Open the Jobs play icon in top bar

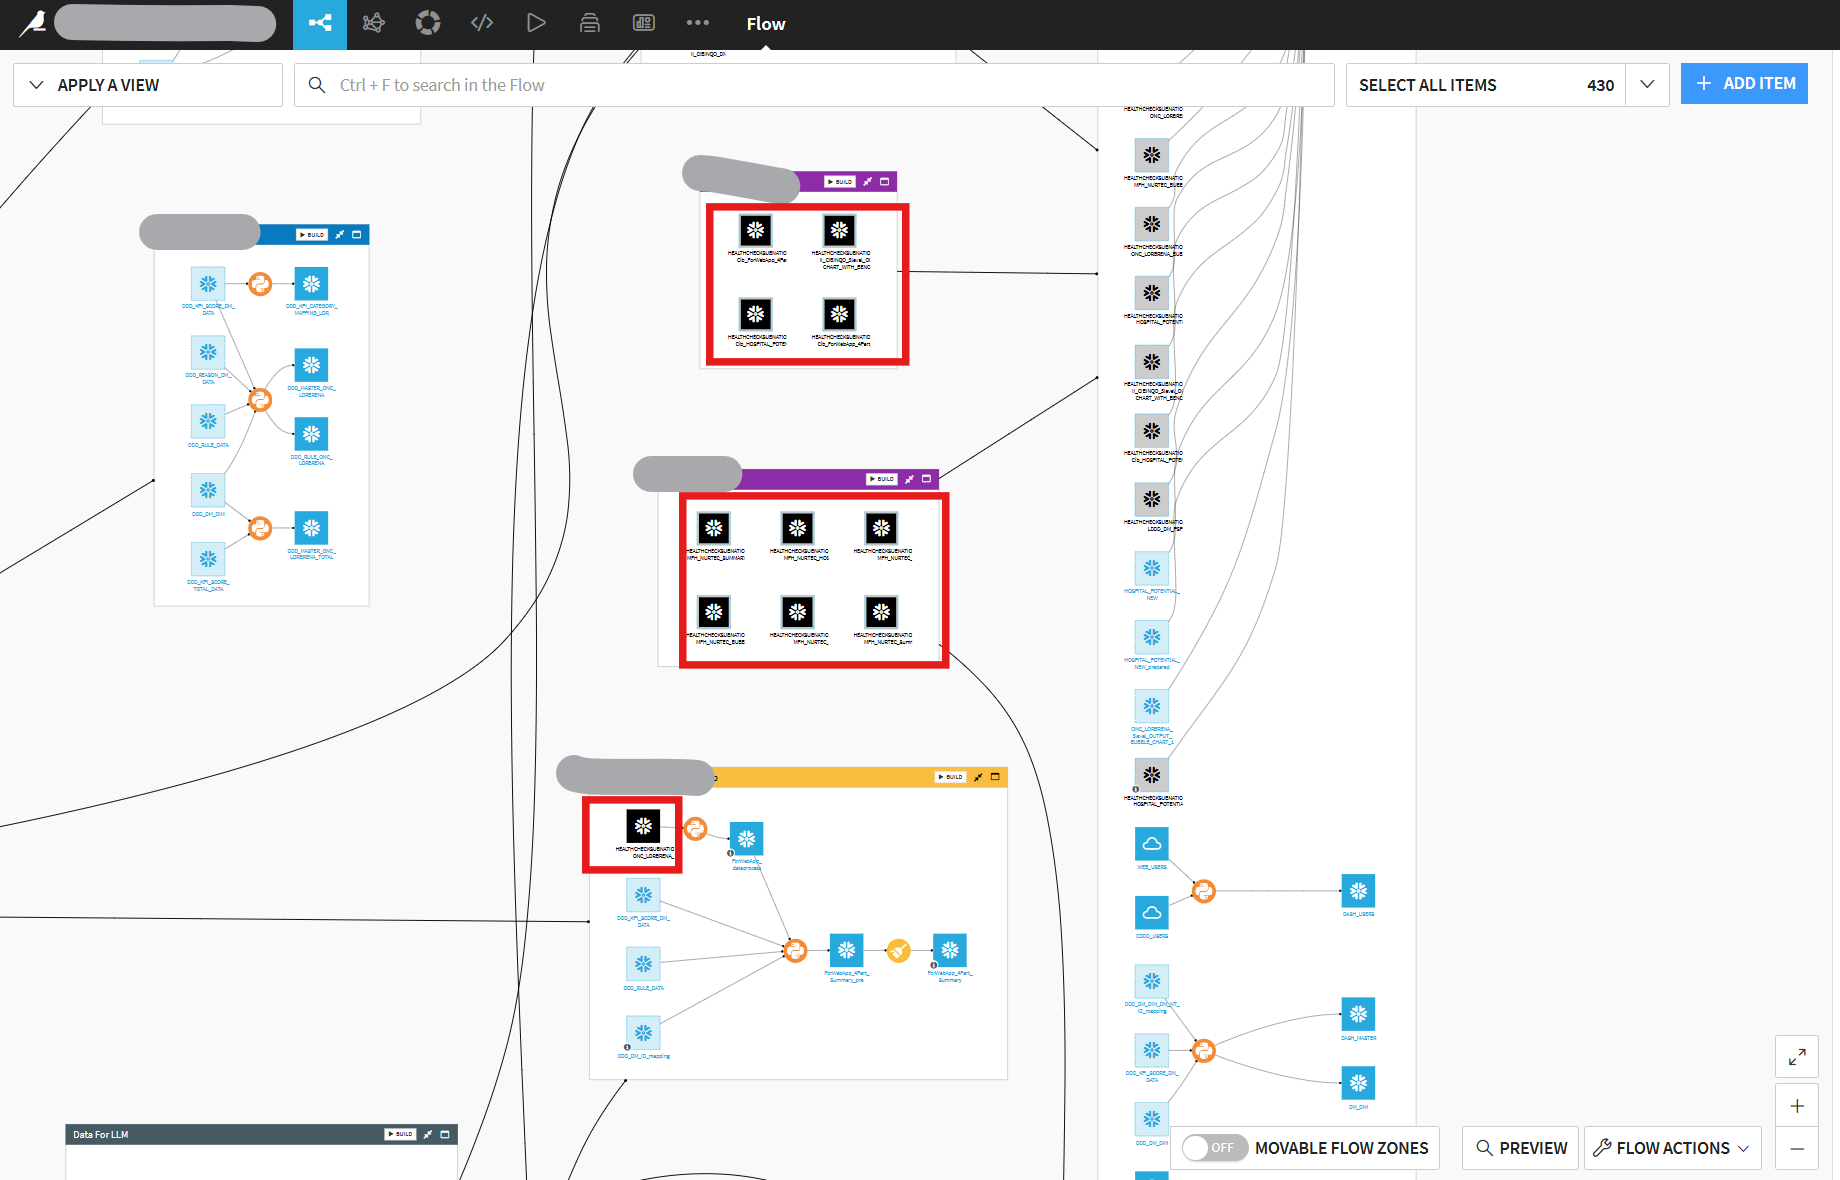pyautogui.click(x=536, y=23)
